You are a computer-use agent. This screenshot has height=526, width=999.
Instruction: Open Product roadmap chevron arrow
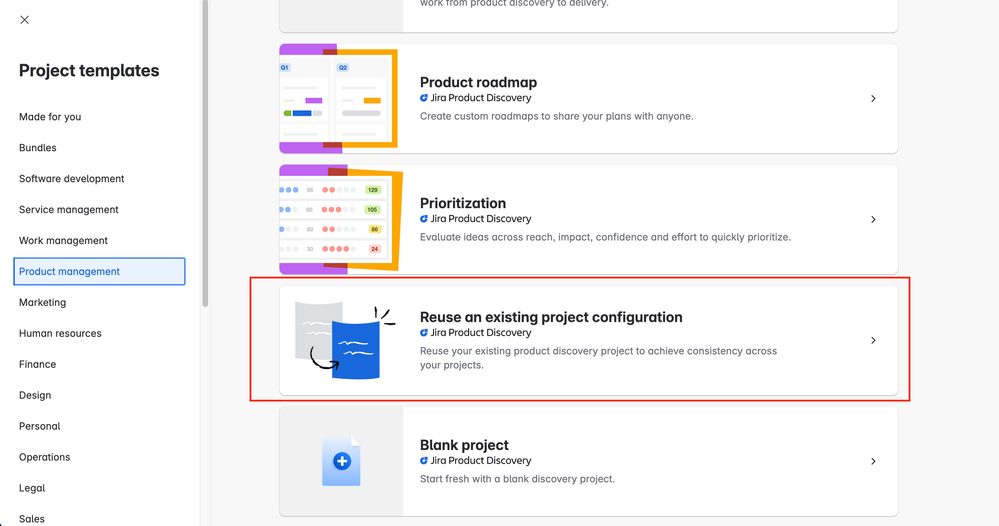[x=873, y=99]
